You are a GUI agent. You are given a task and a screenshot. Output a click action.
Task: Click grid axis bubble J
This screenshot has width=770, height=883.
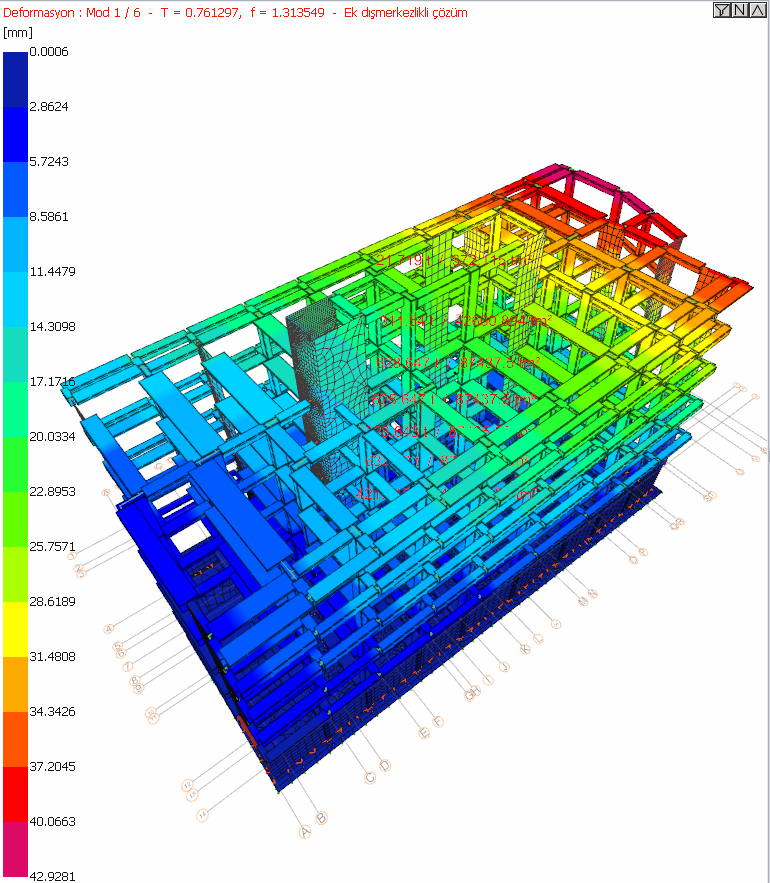coord(504,667)
